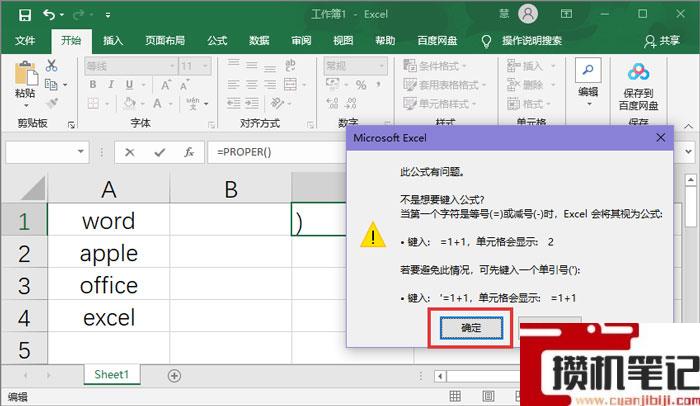Click the Redo arrow icon
Image resolution: width=700 pixels, height=406 pixels.
click(x=79, y=15)
